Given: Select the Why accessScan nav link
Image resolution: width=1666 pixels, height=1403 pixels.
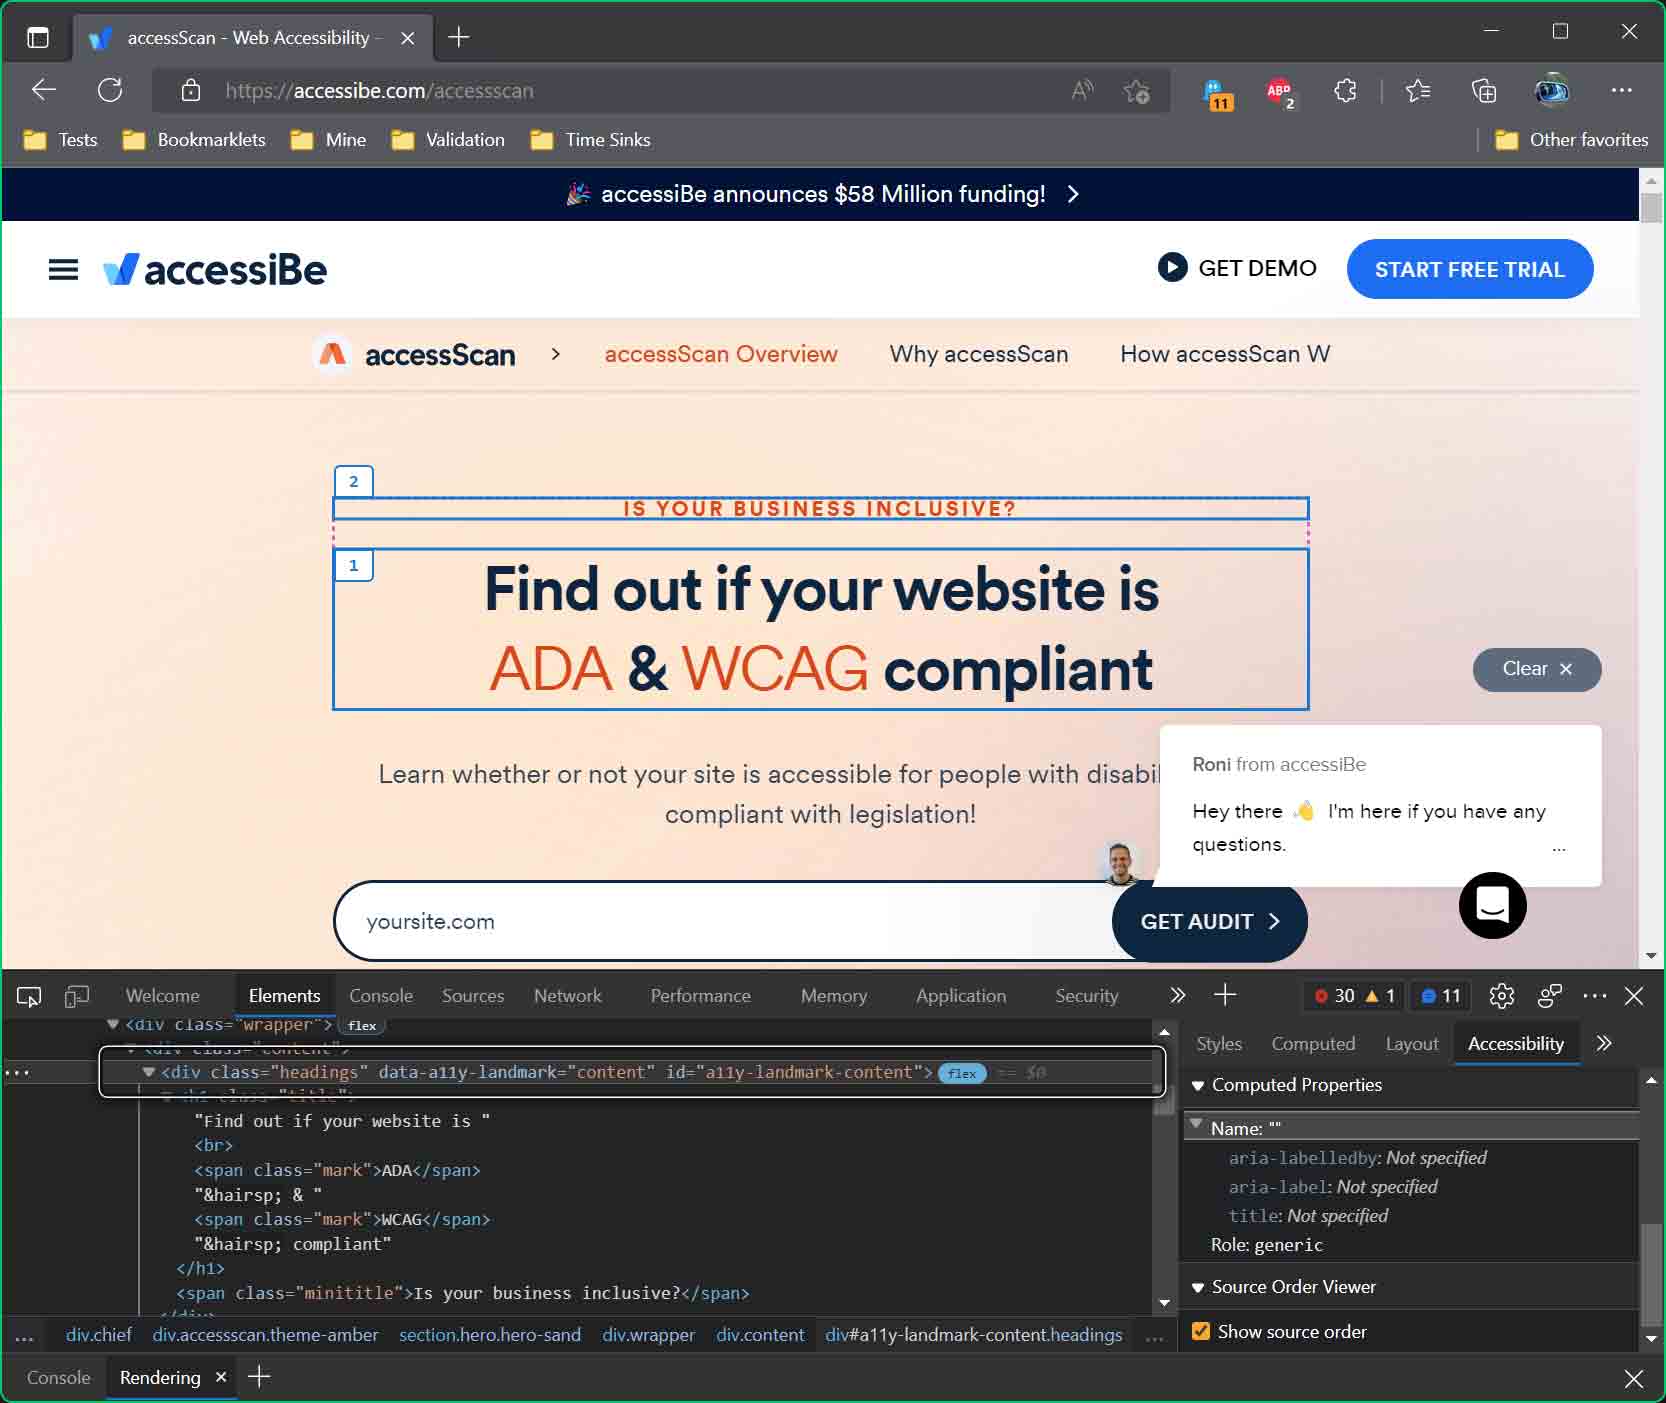Looking at the screenshot, I should [979, 354].
